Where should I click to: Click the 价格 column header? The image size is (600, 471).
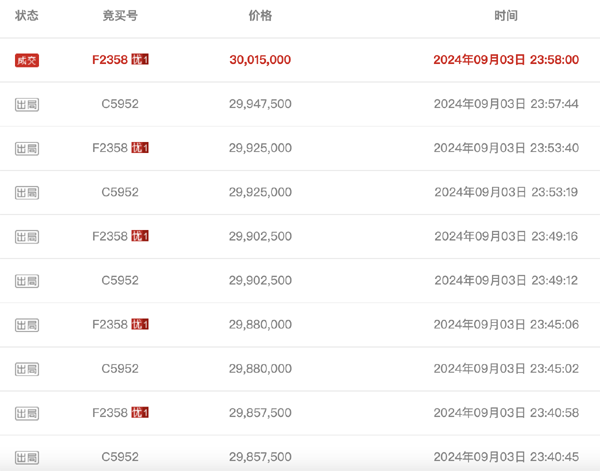260,16
